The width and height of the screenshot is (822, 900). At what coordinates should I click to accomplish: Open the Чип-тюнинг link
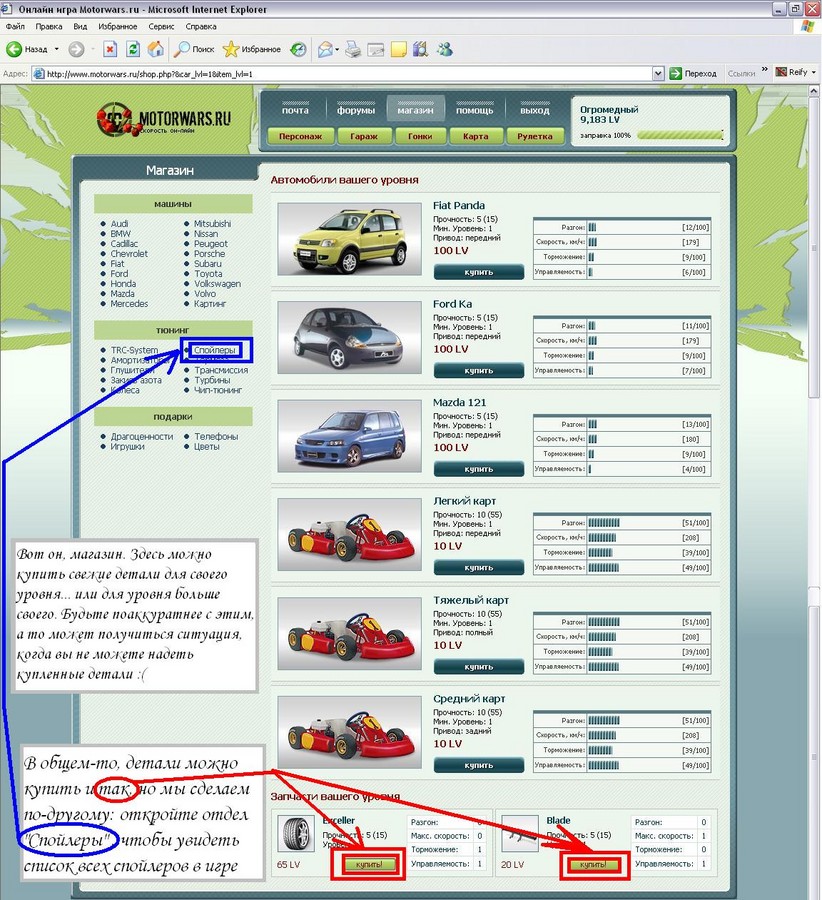[x=218, y=390]
